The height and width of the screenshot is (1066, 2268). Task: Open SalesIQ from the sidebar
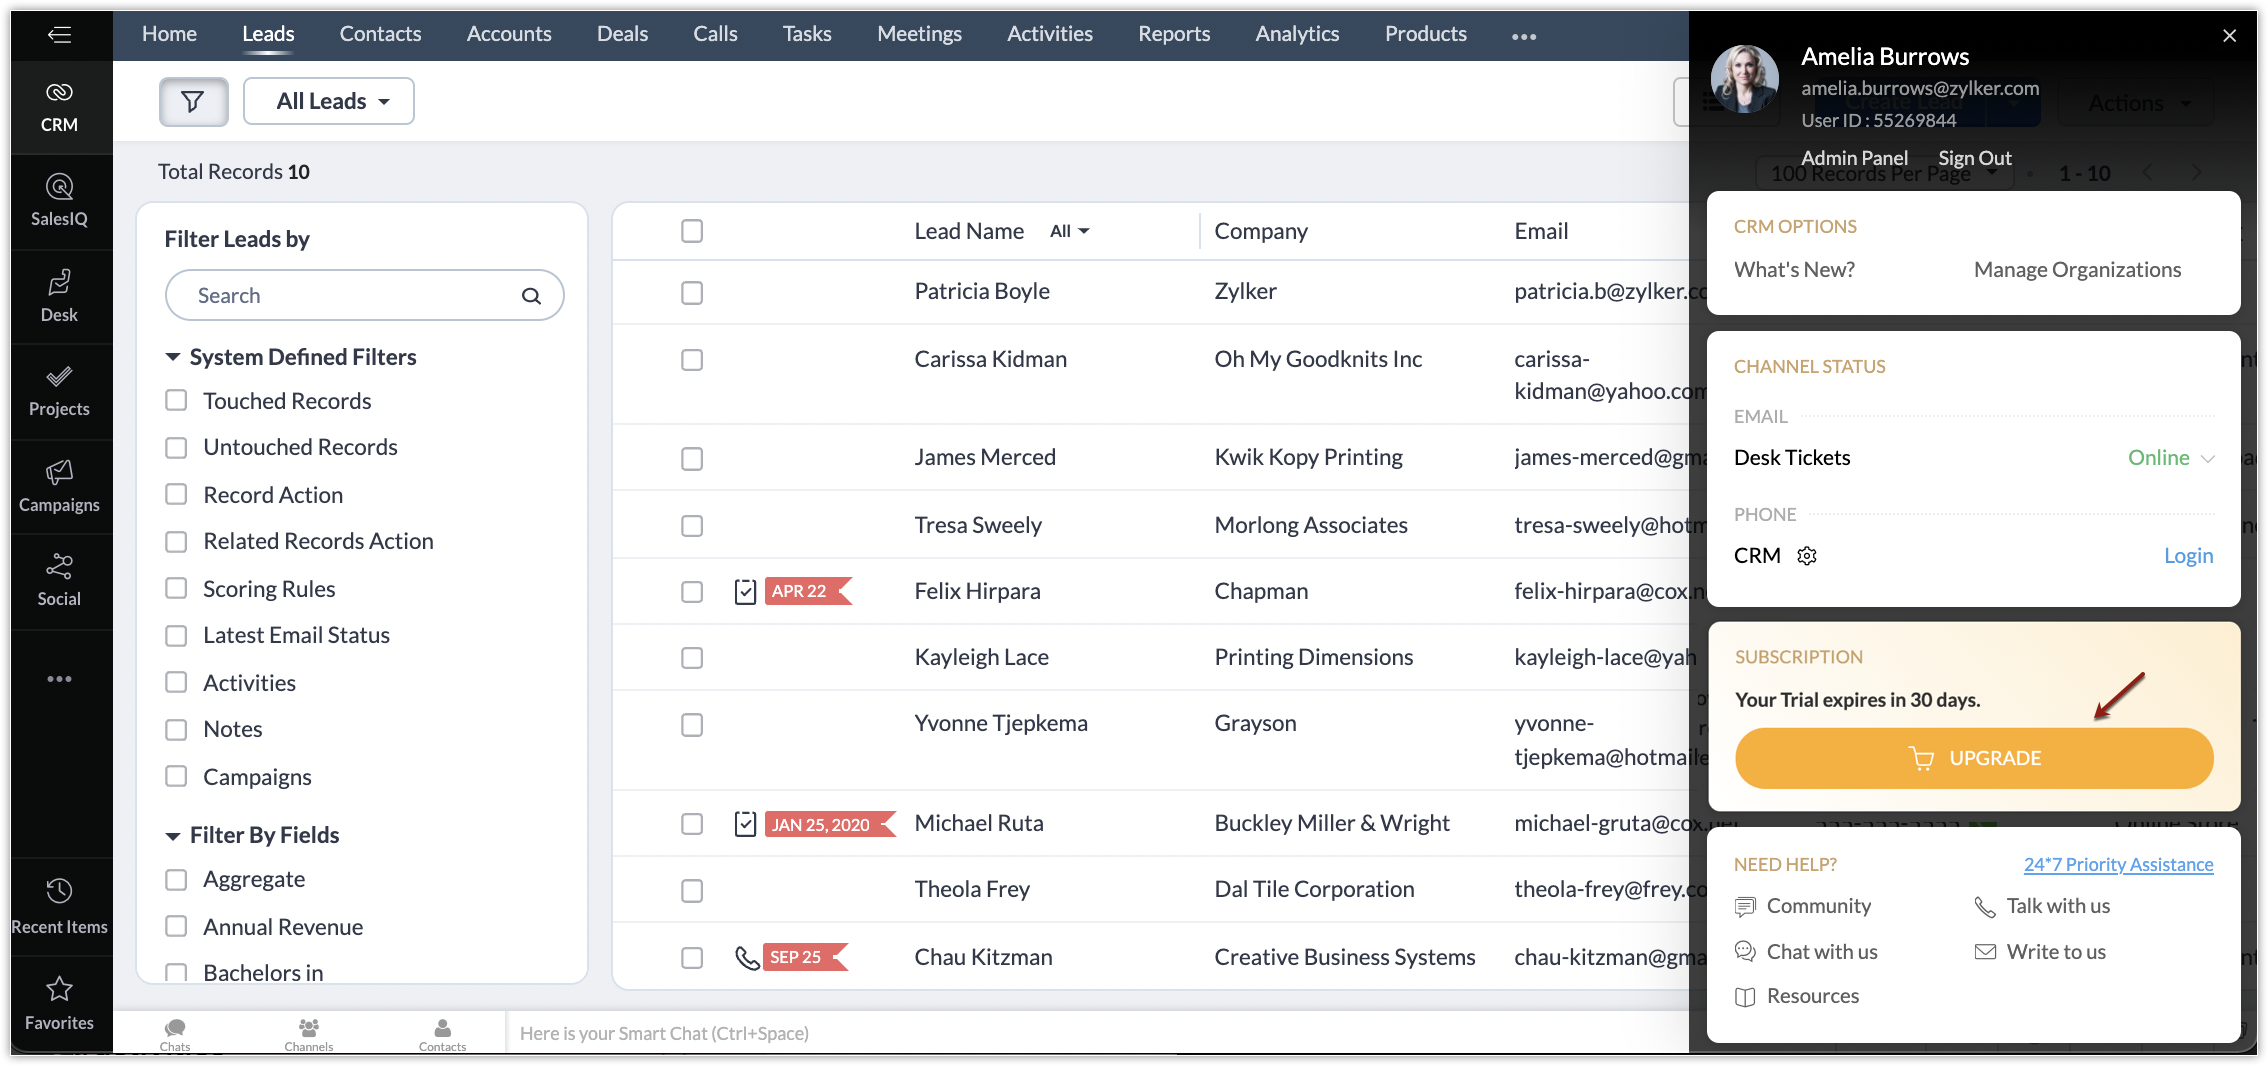[59, 201]
